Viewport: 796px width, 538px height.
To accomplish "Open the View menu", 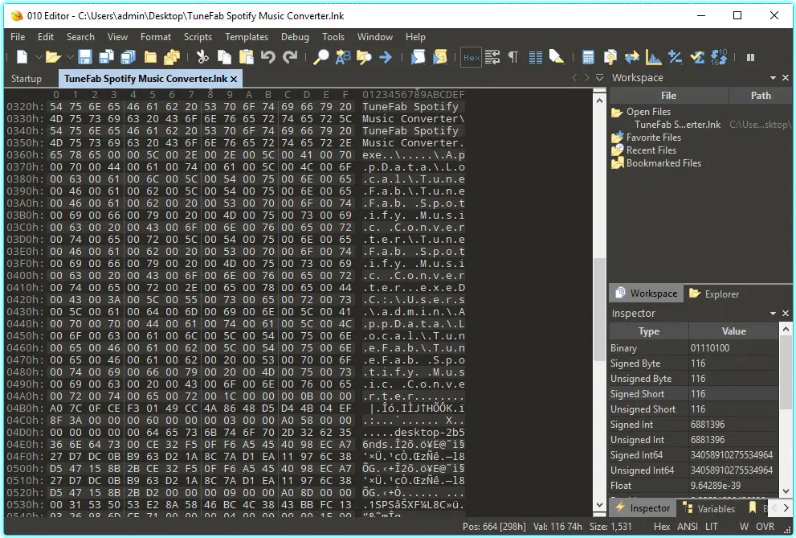I will 117,37.
